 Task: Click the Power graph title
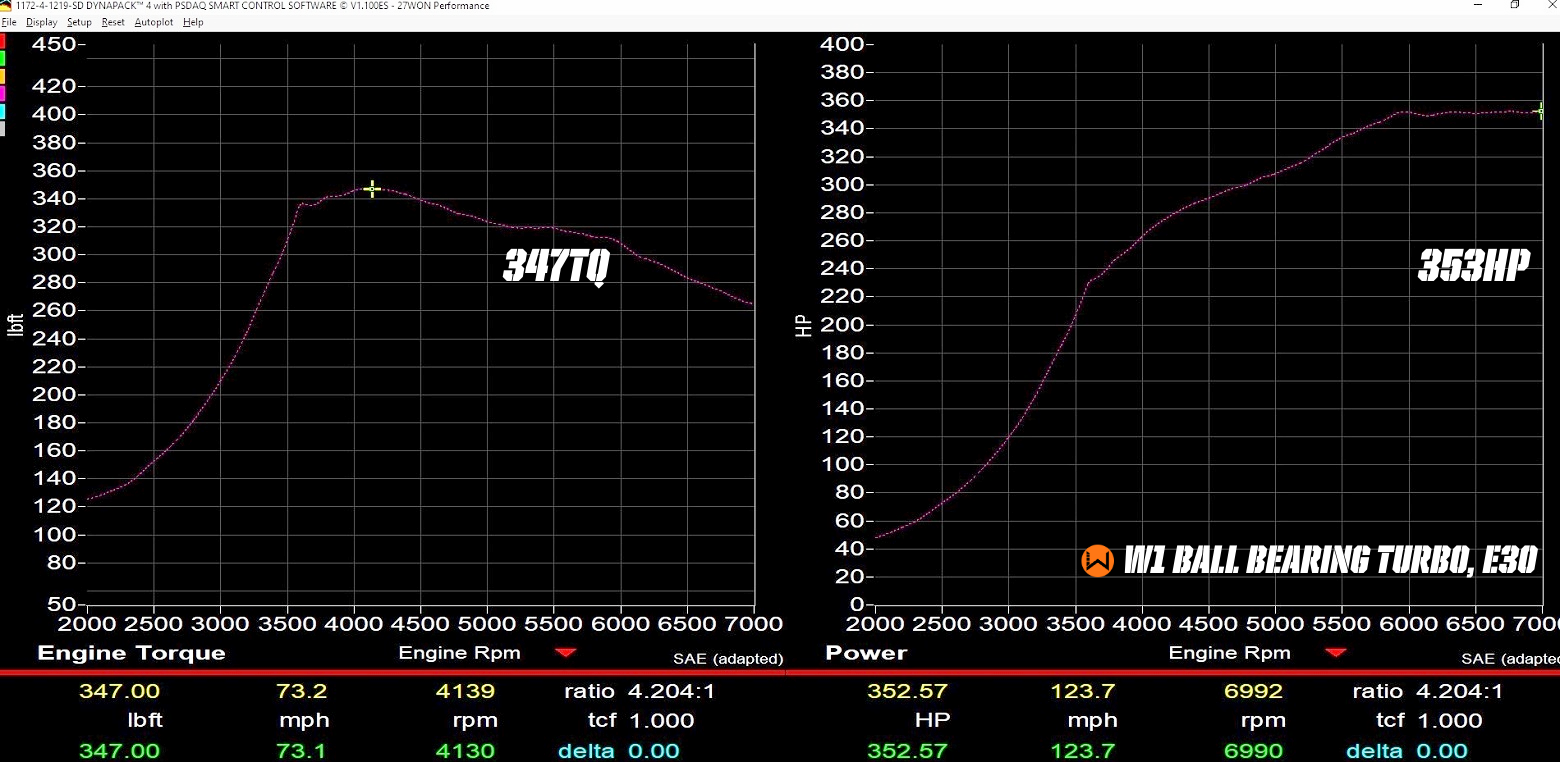(866, 653)
